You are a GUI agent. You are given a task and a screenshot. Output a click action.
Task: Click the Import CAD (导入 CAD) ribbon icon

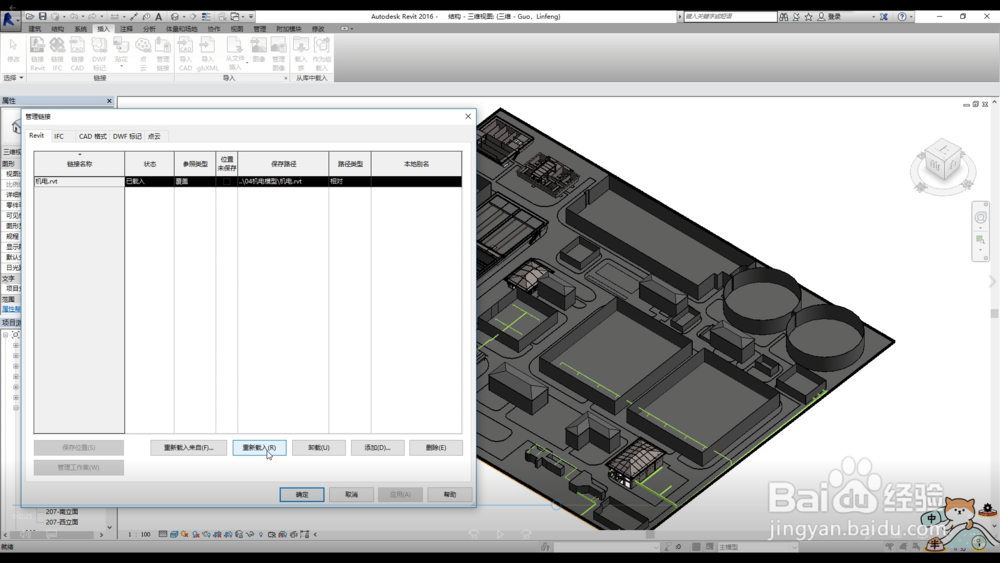click(x=186, y=54)
